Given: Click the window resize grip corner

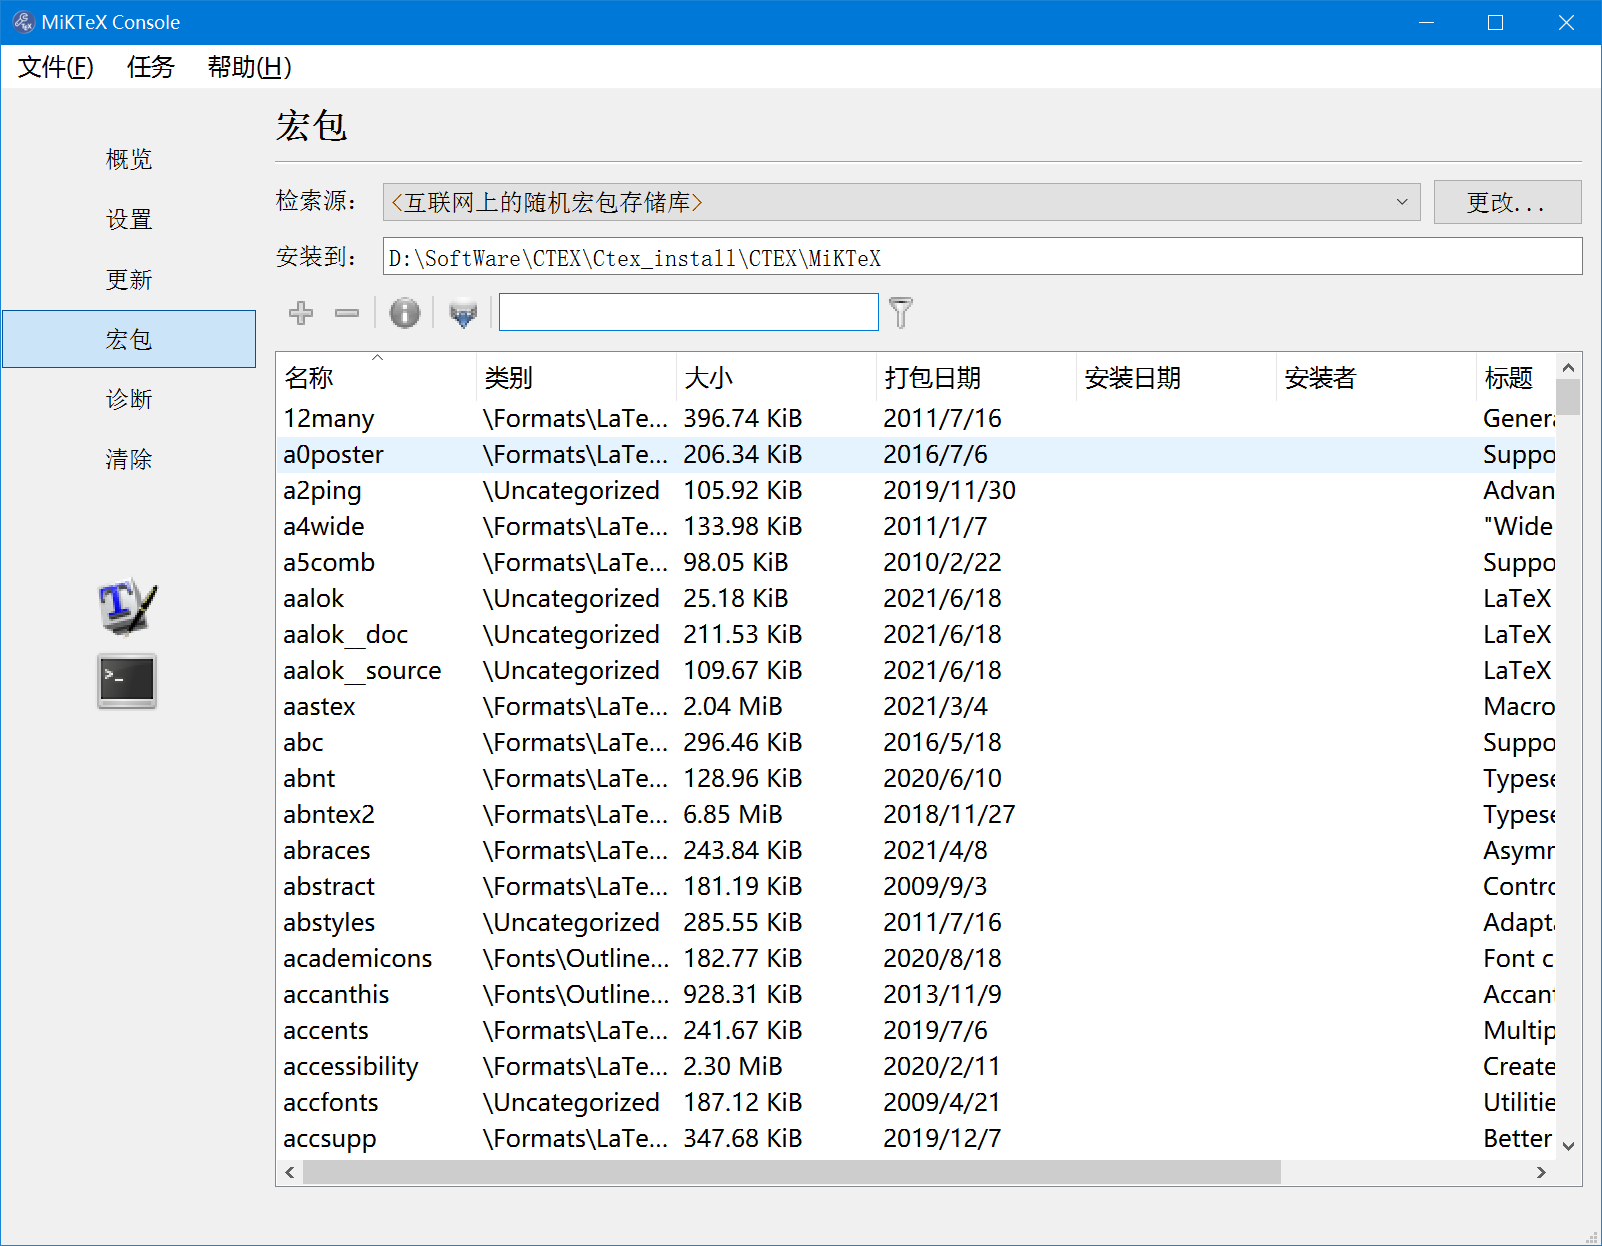Looking at the screenshot, I should coord(1591,1236).
